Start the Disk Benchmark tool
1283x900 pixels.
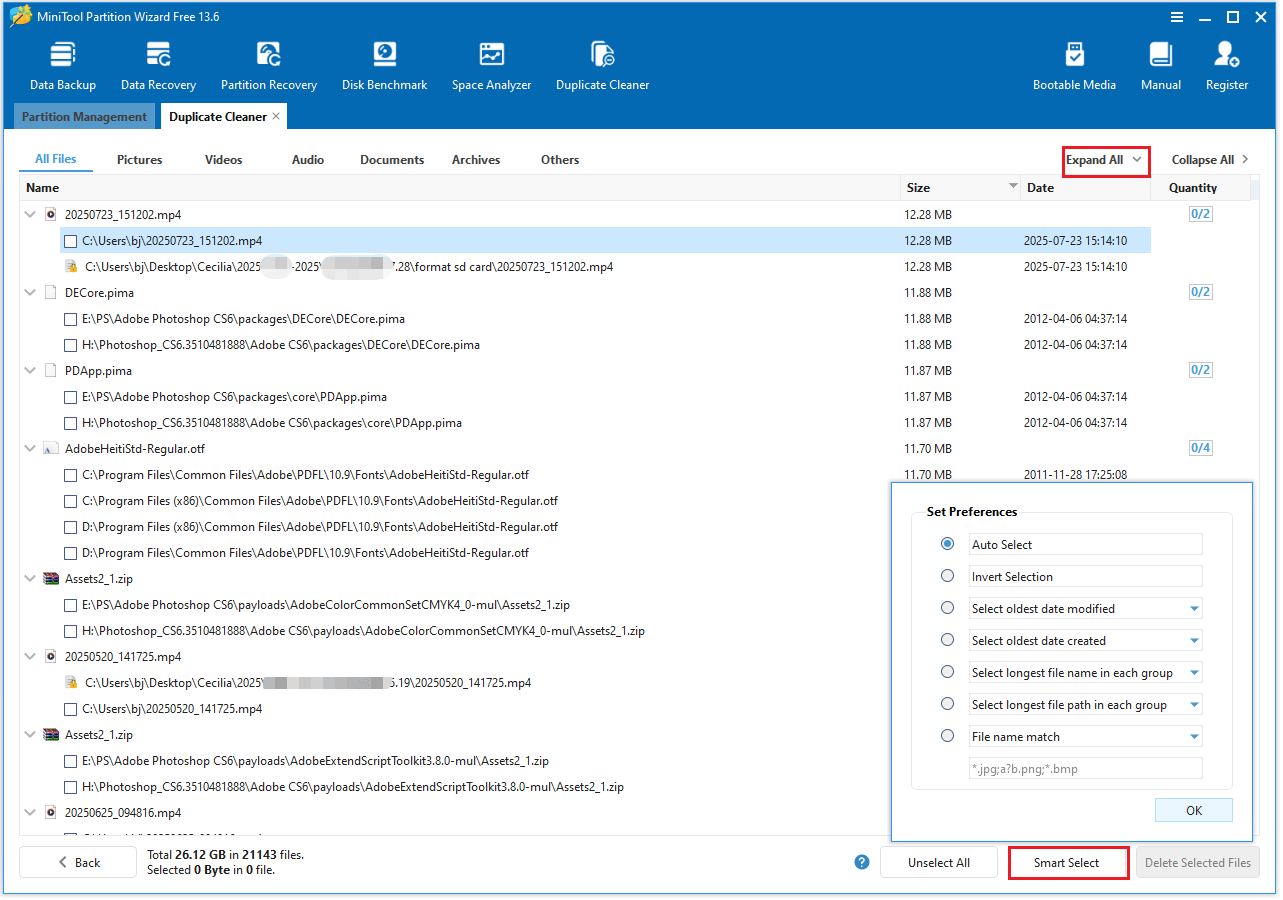pos(385,66)
